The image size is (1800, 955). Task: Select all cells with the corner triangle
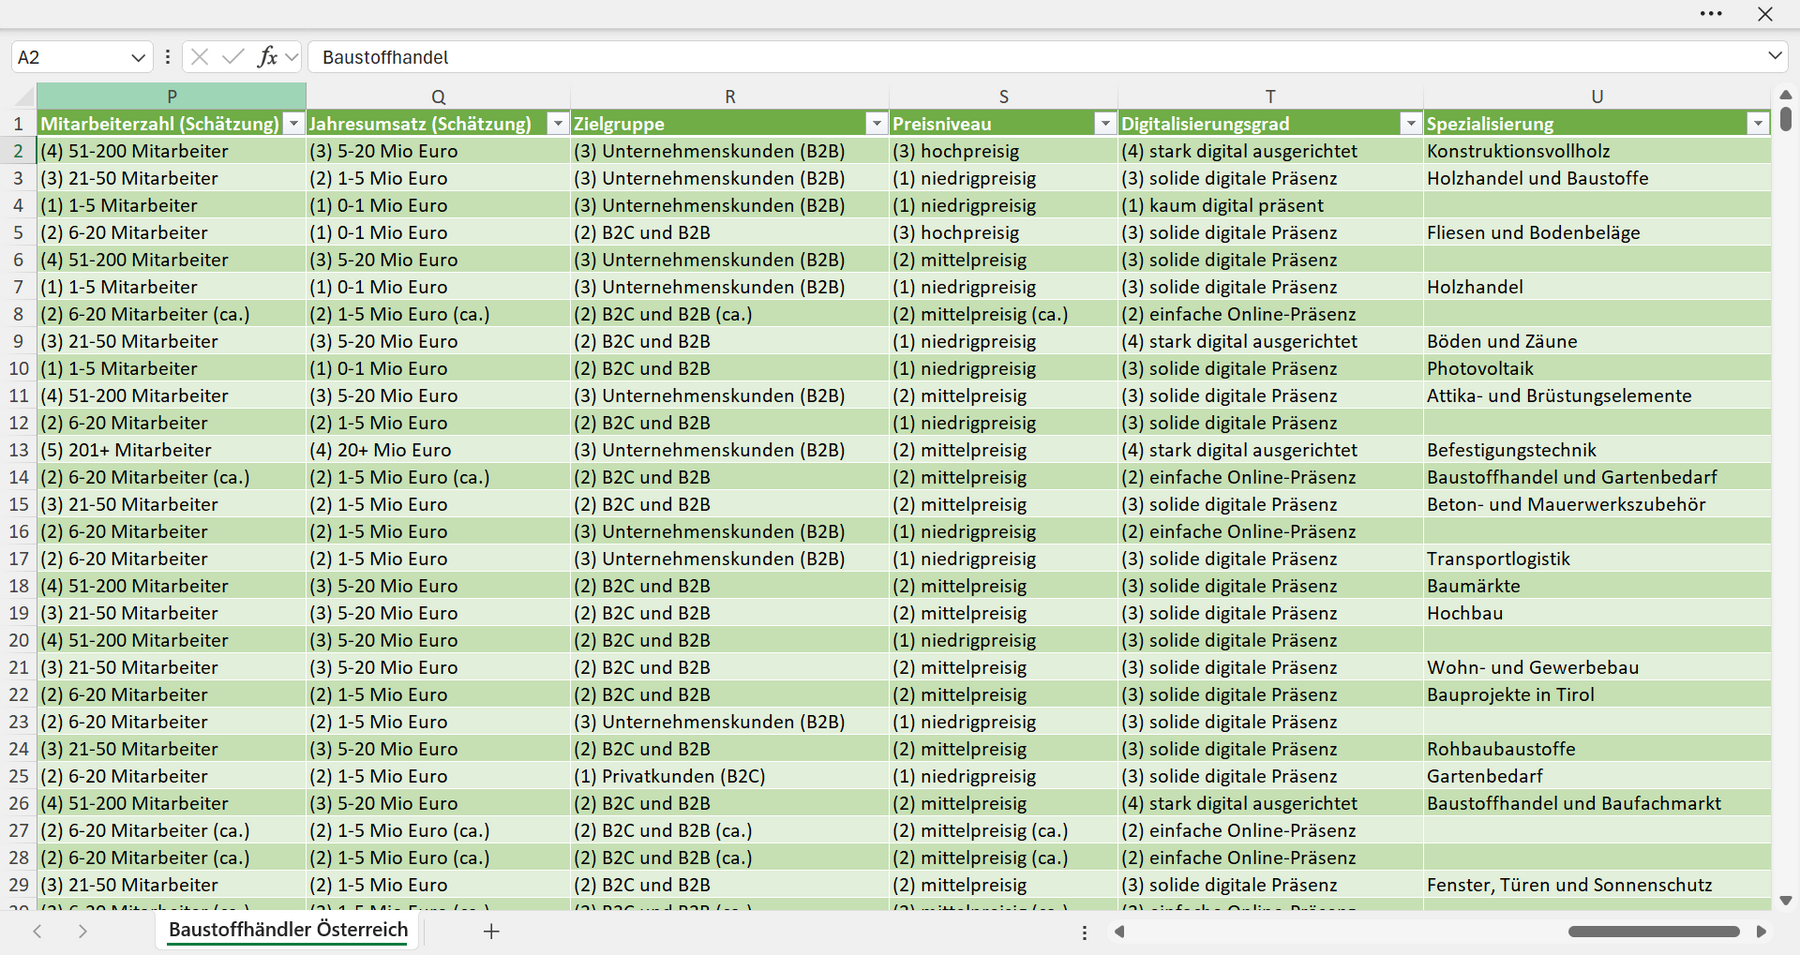click(x=24, y=97)
